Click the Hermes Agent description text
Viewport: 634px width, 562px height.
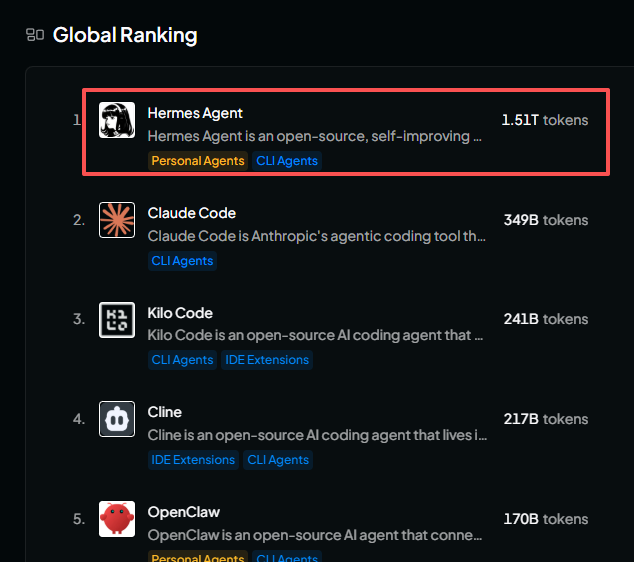315,136
